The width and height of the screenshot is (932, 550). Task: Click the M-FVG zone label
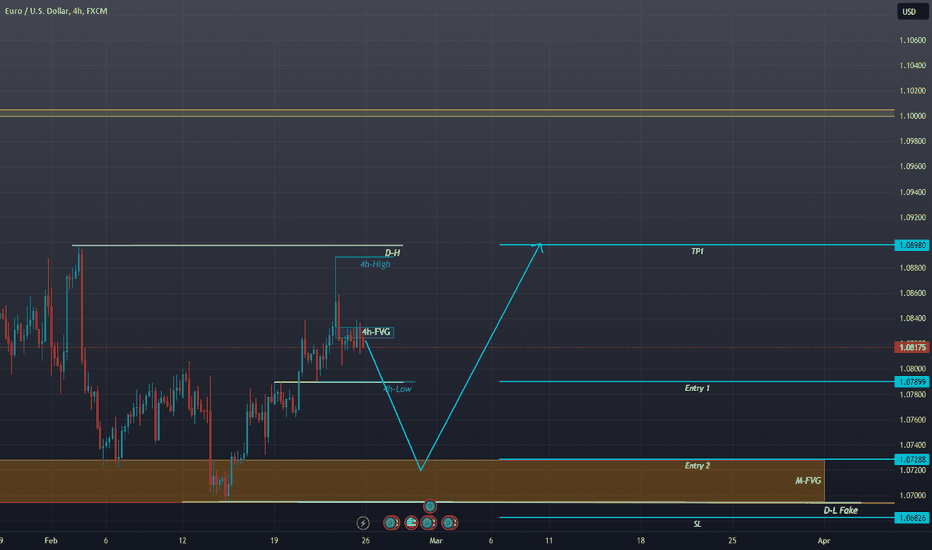[x=808, y=480]
